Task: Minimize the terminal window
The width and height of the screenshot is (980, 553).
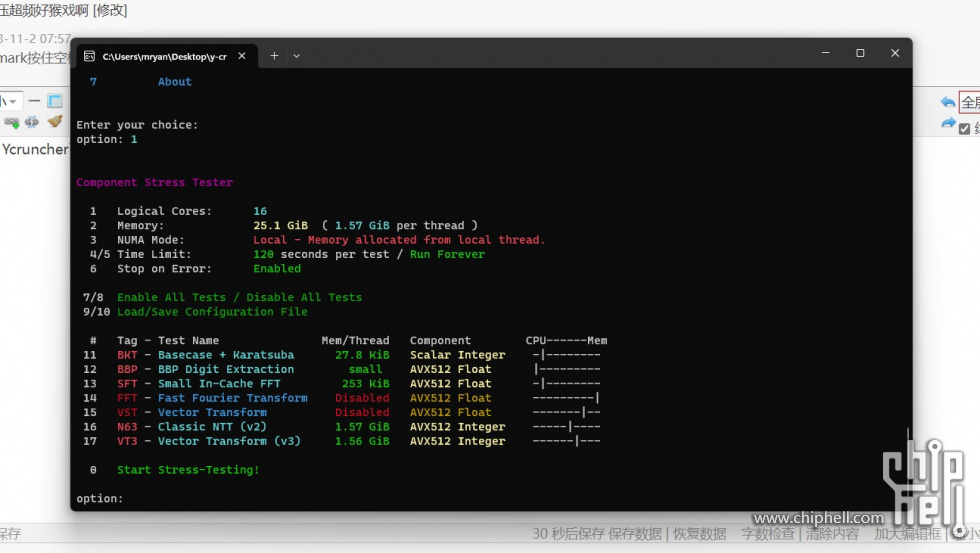Action: pyautogui.click(x=825, y=53)
